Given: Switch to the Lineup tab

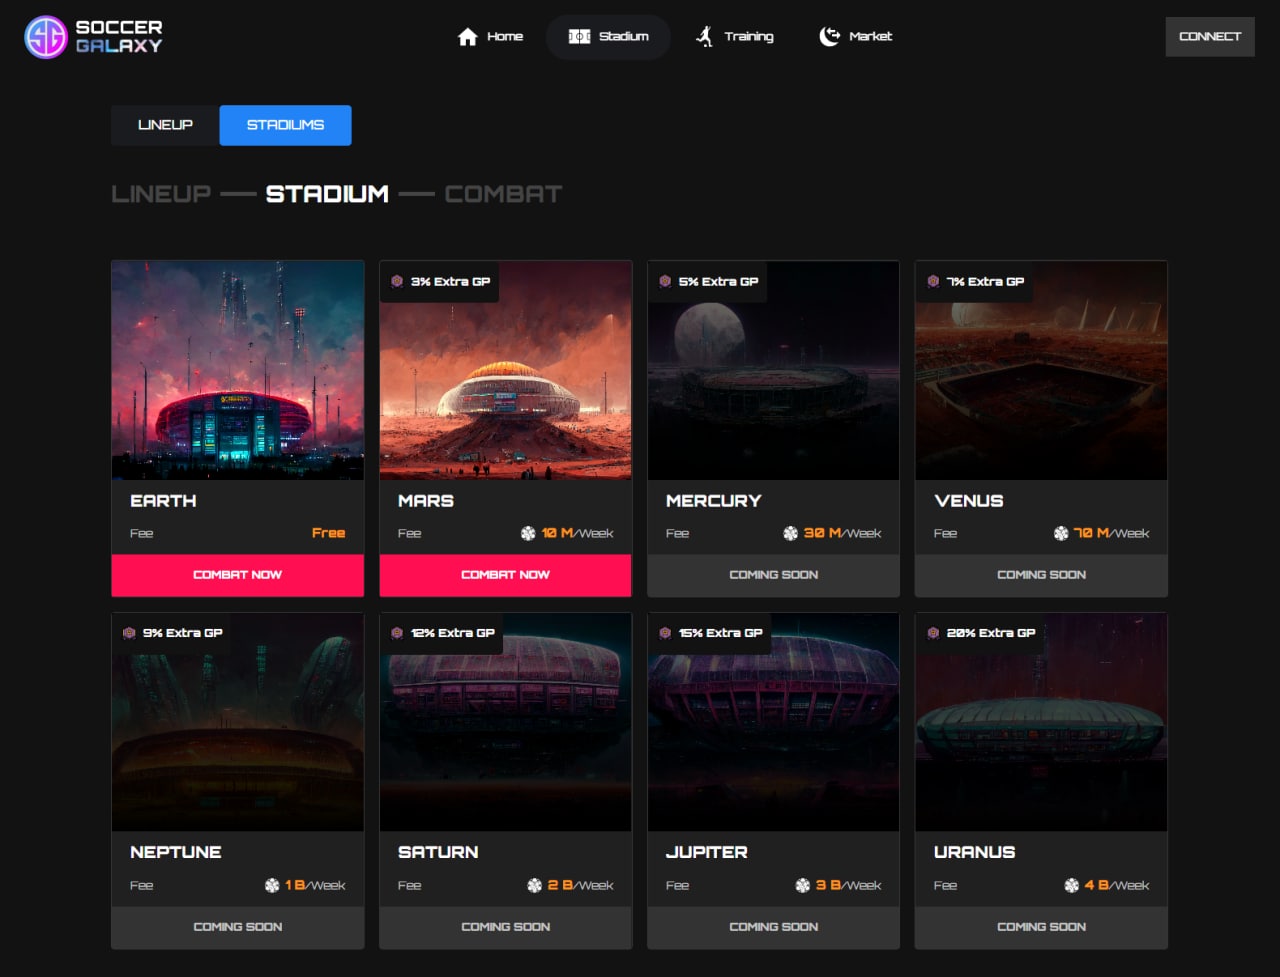Looking at the screenshot, I should 165,125.
